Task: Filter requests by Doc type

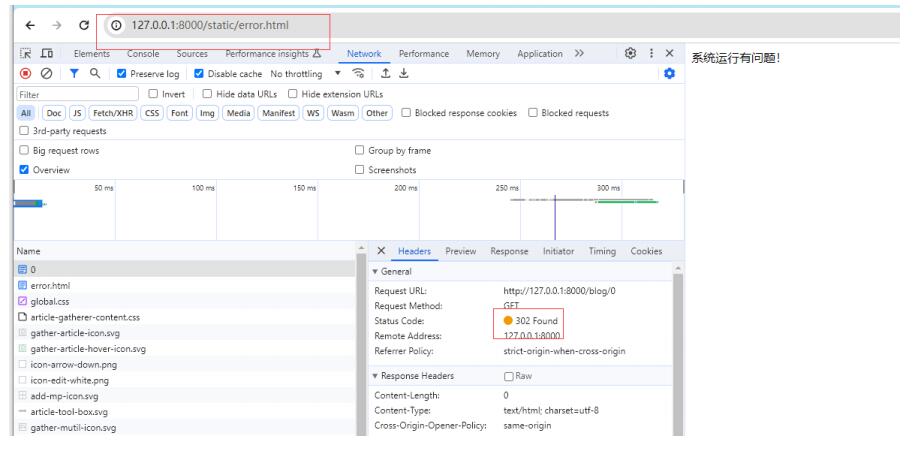Action: (x=54, y=113)
